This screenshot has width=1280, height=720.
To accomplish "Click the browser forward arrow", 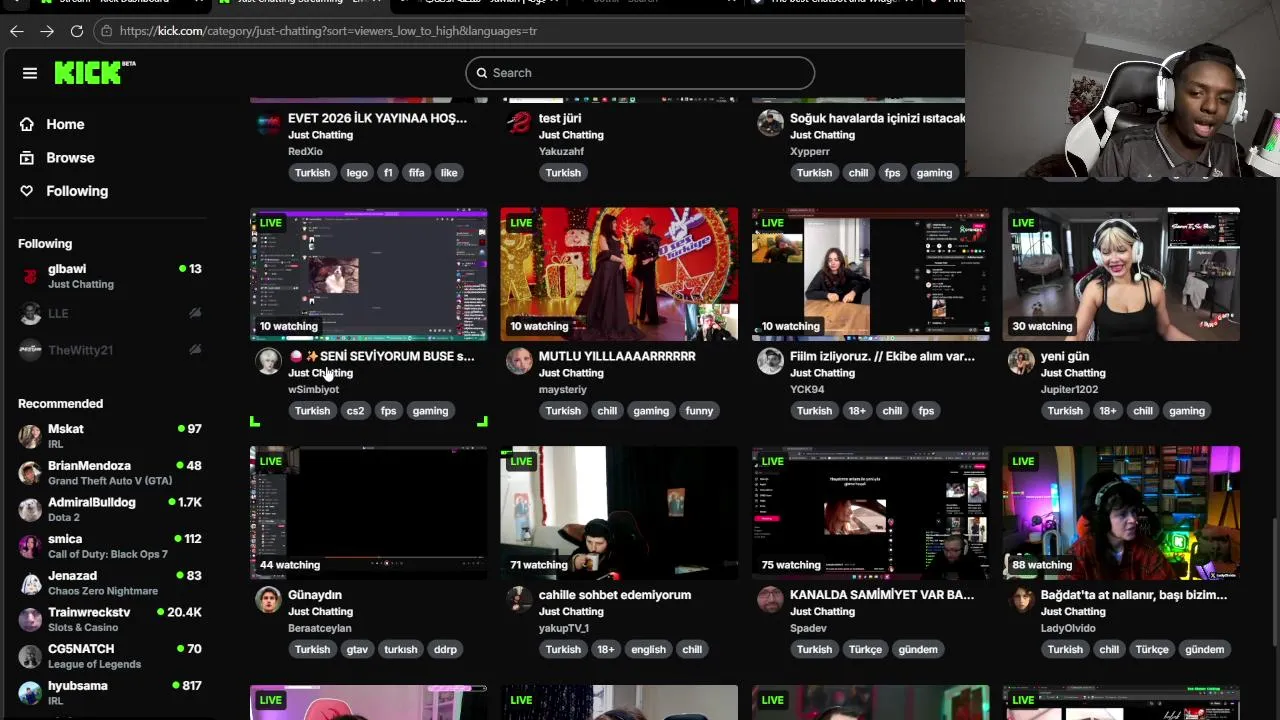I will pos(47,31).
